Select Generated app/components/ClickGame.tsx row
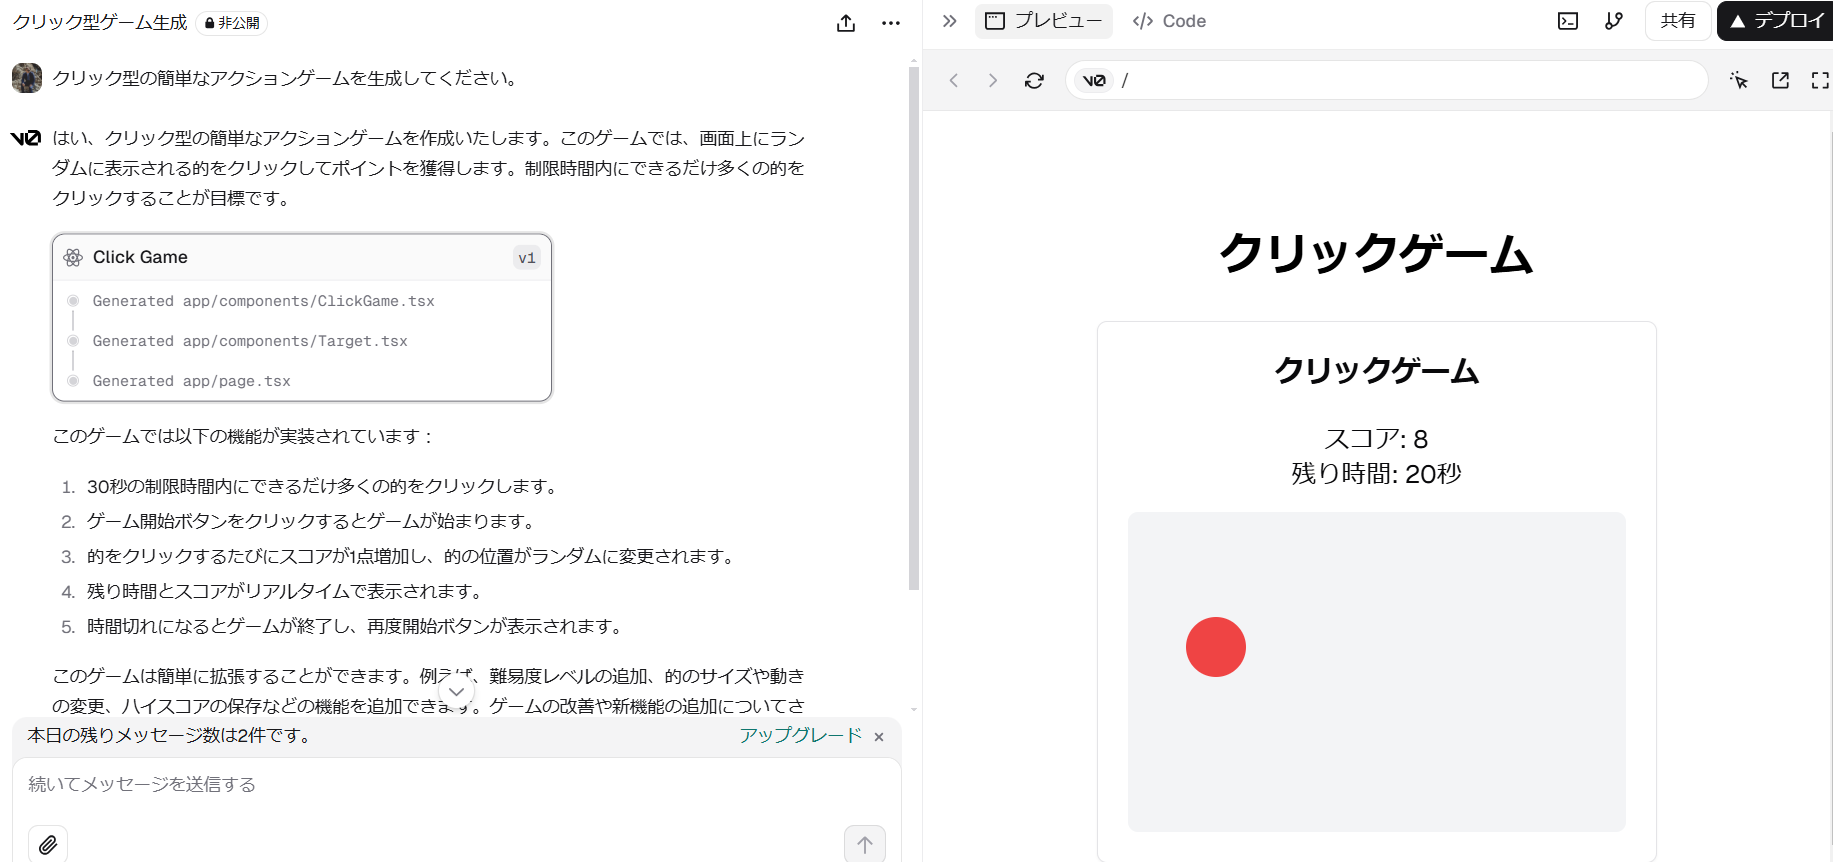Screen dimensions: 1833x862 (264, 301)
